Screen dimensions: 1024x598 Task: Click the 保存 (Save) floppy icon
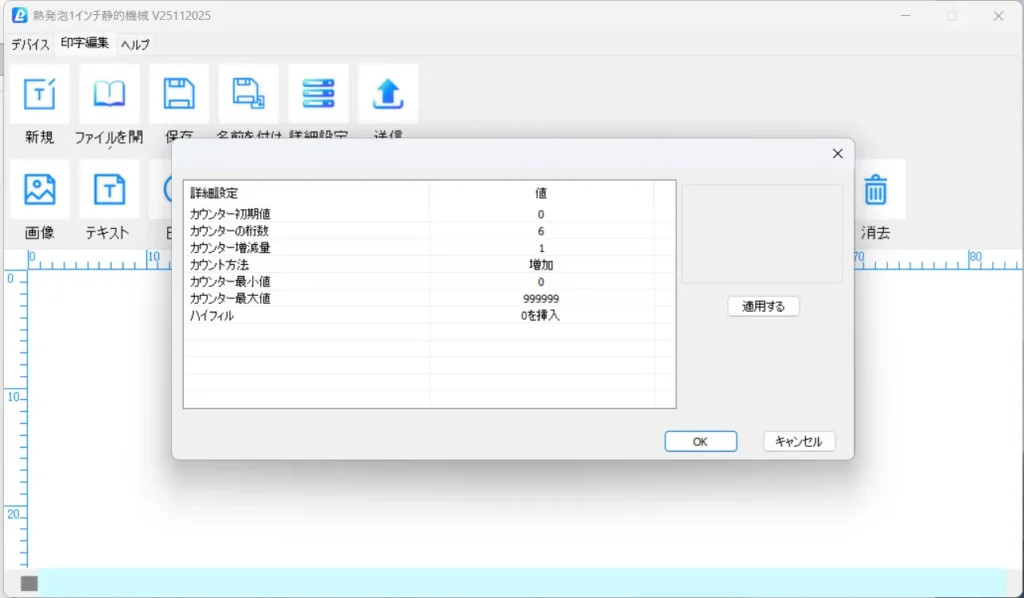pyautogui.click(x=179, y=95)
